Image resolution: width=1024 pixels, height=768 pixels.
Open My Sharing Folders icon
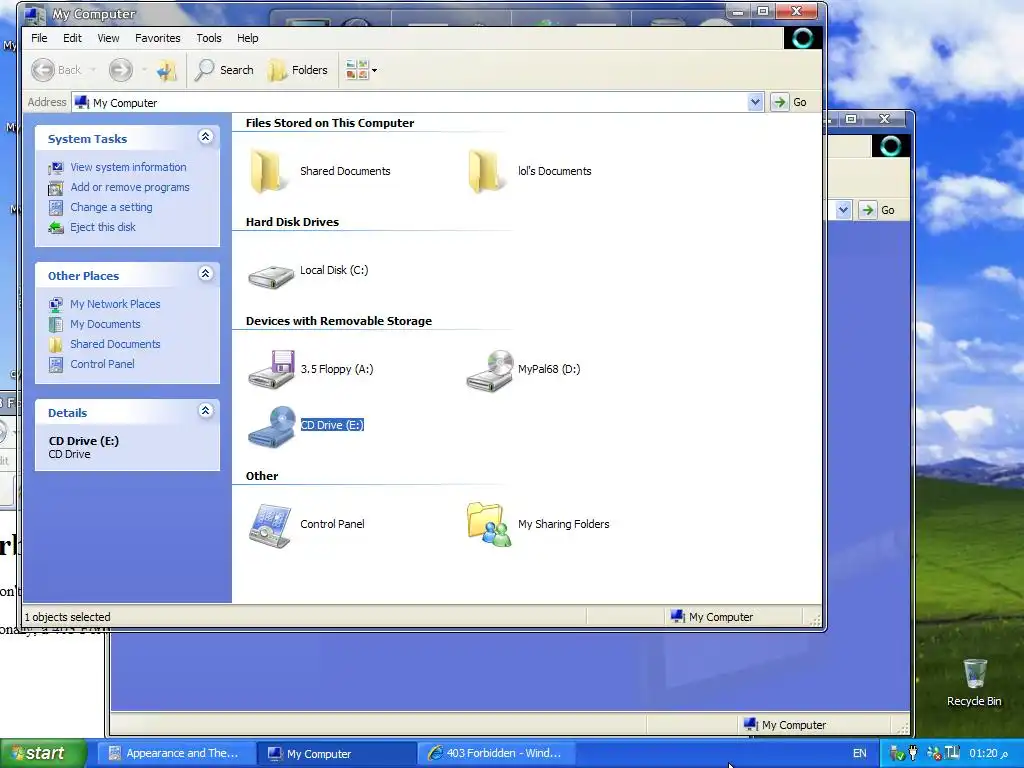point(488,524)
